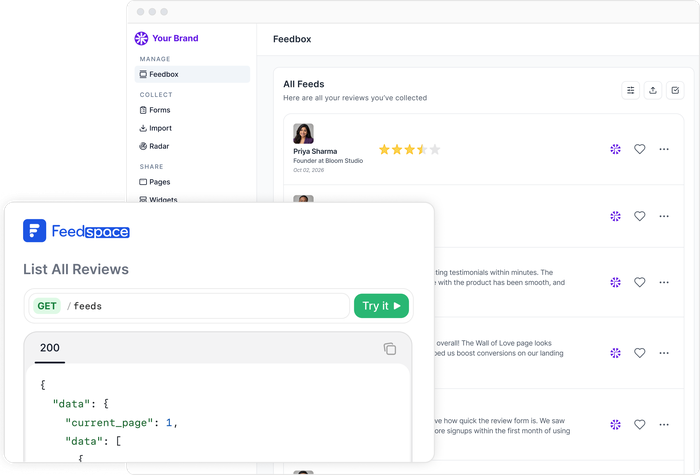Open more options on Priya Sharma's review
The height and width of the screenshot is (475, 700).
664,150
